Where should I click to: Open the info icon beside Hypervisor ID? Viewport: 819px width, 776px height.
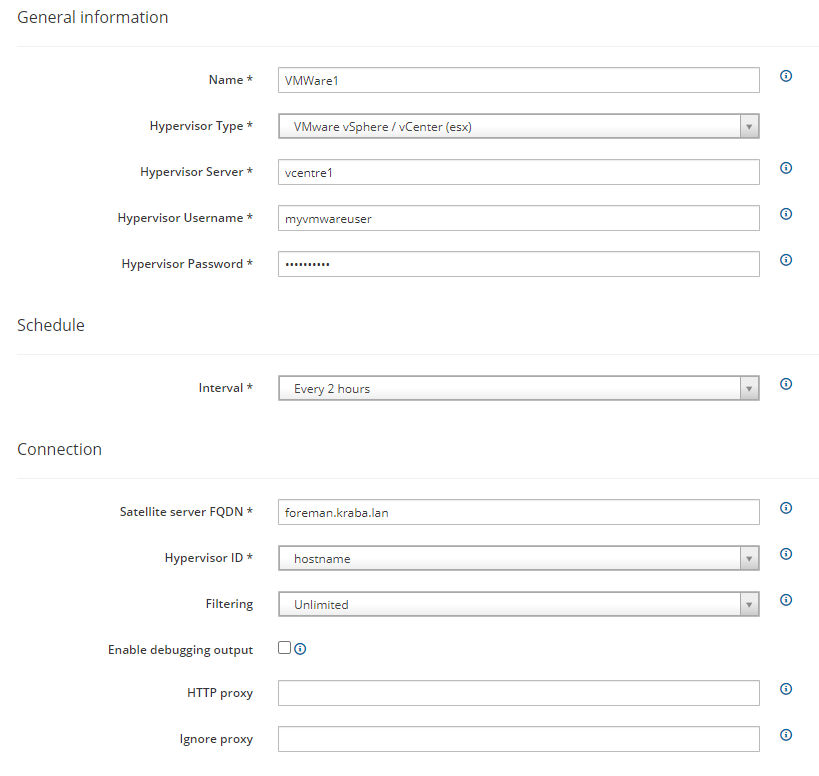786,554
